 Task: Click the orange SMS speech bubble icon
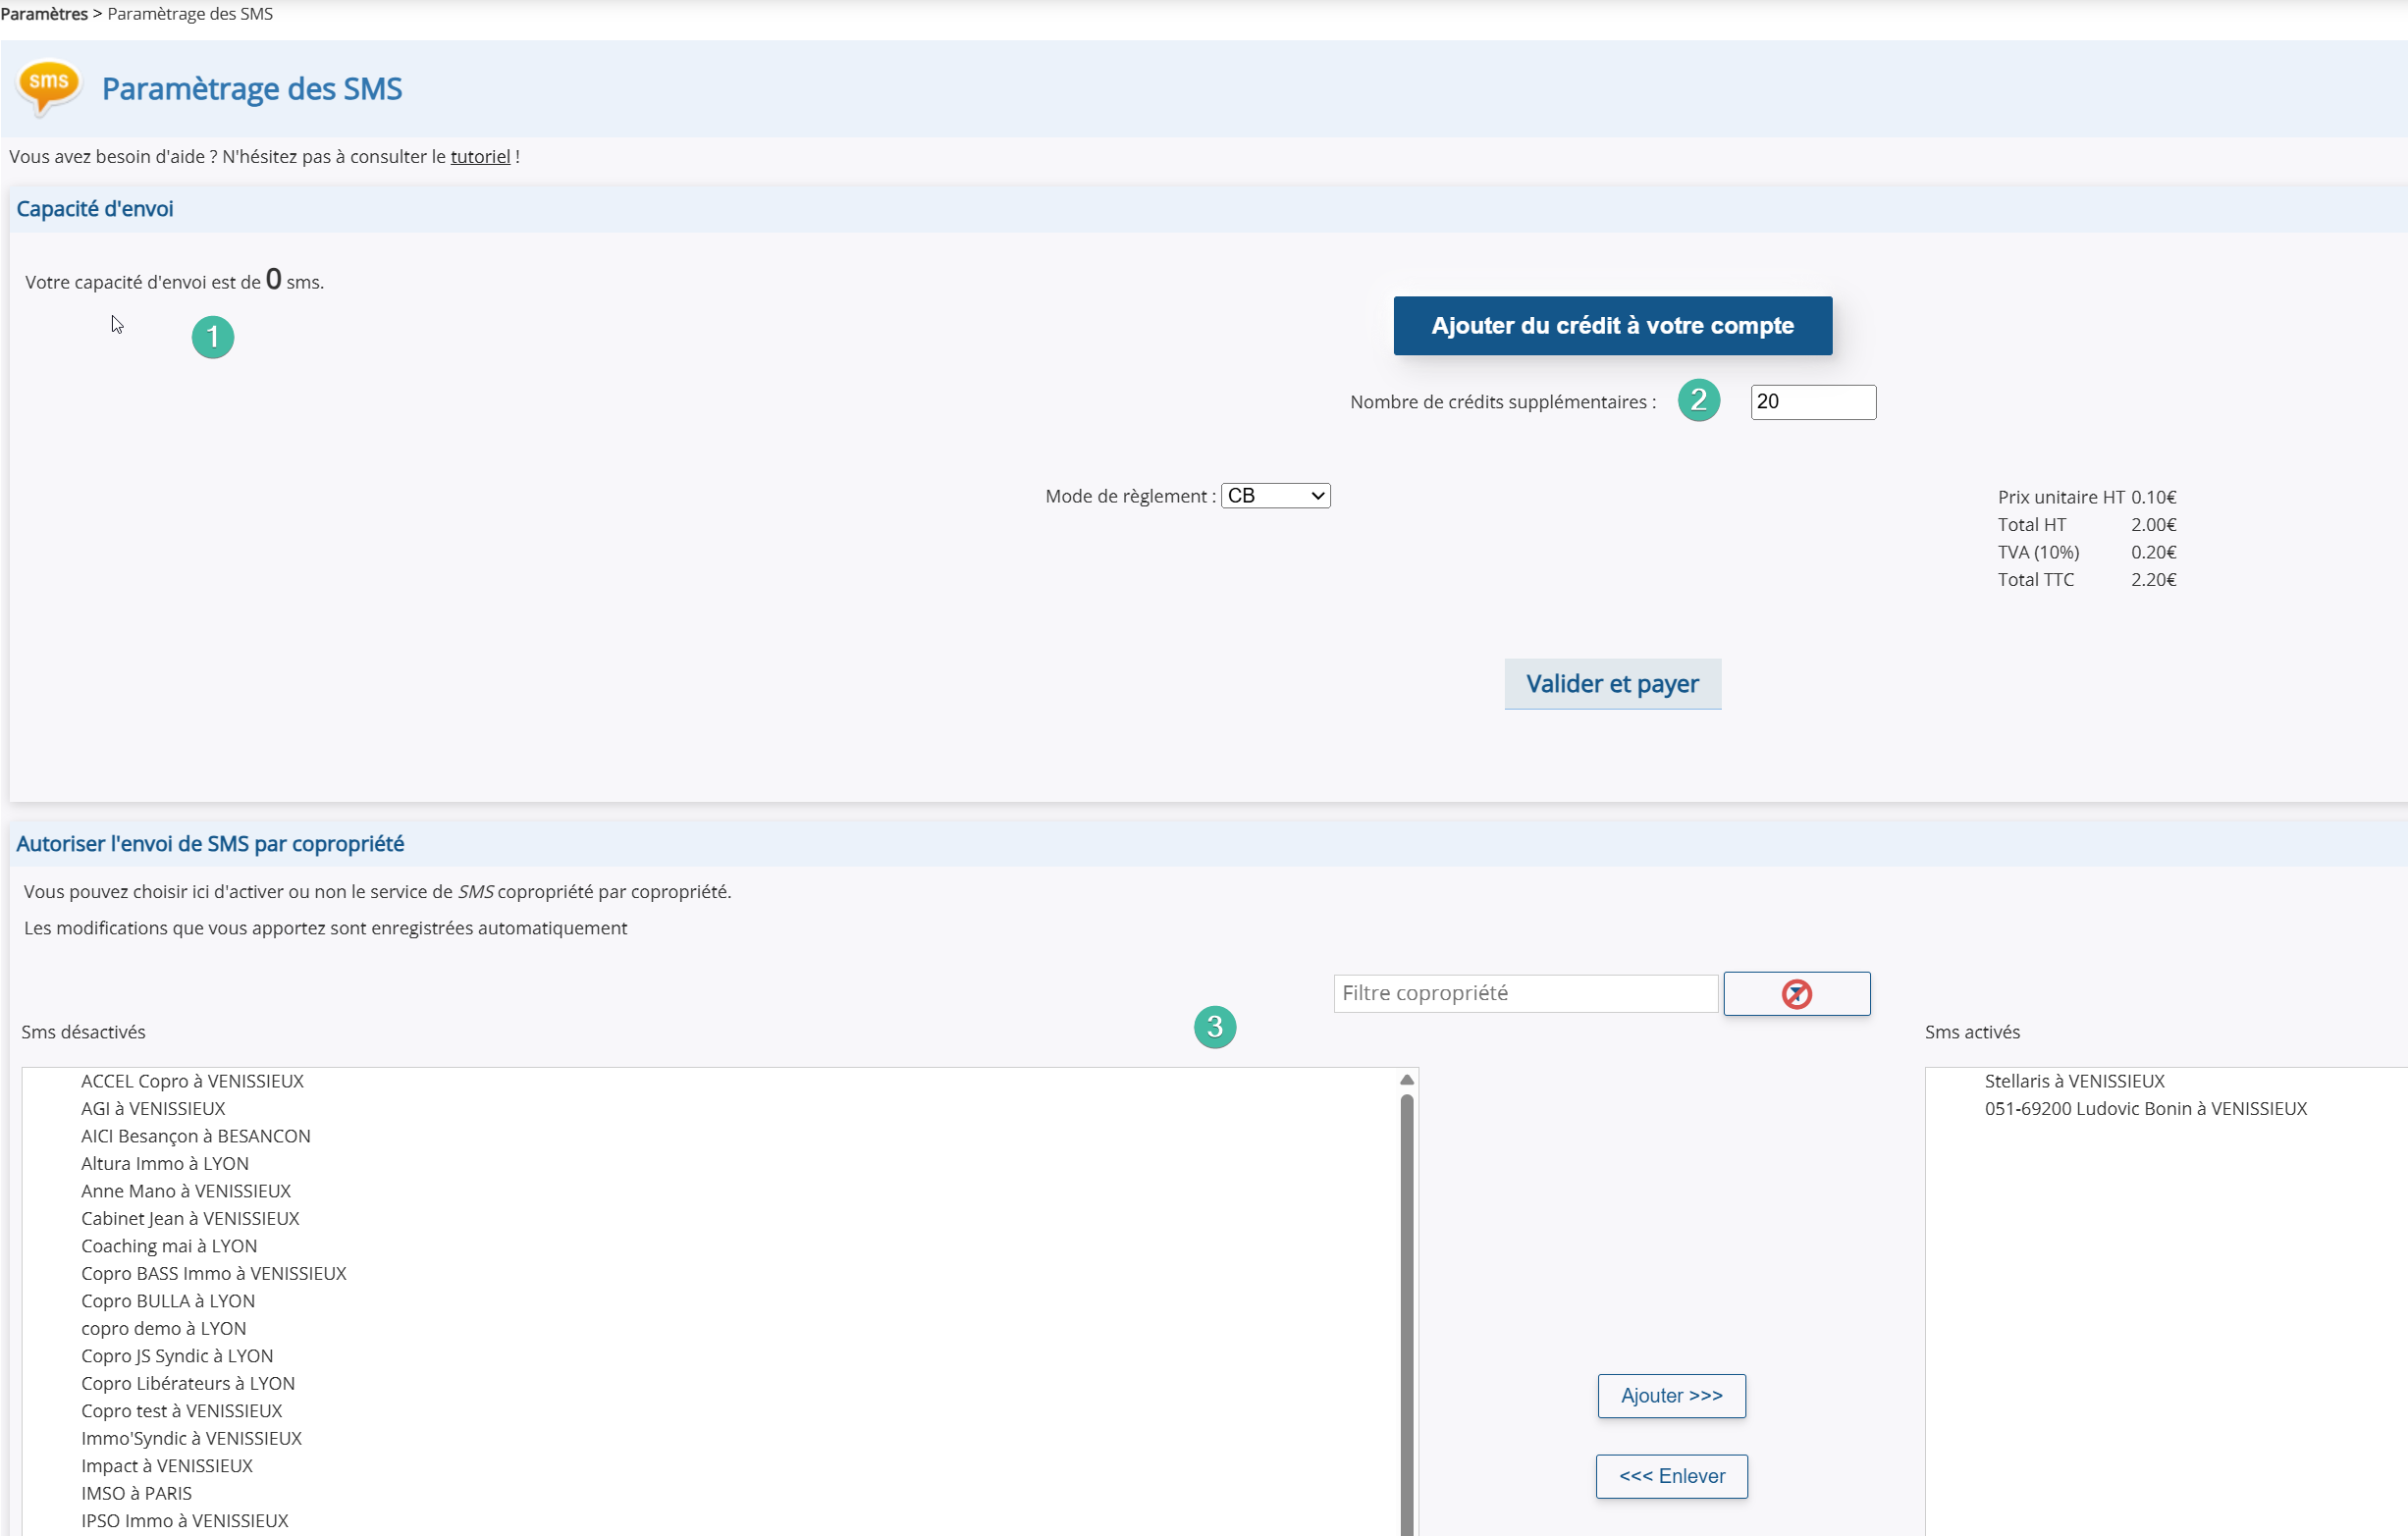point(49,88)
